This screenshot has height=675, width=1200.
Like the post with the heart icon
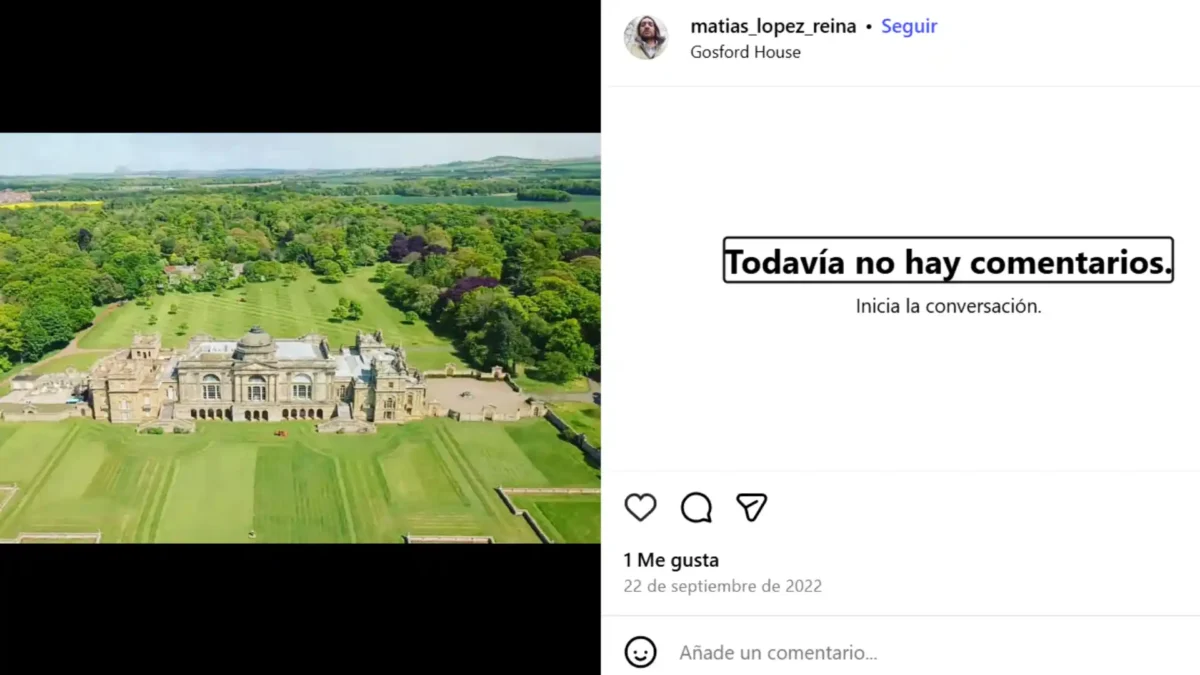pos(640,508)
